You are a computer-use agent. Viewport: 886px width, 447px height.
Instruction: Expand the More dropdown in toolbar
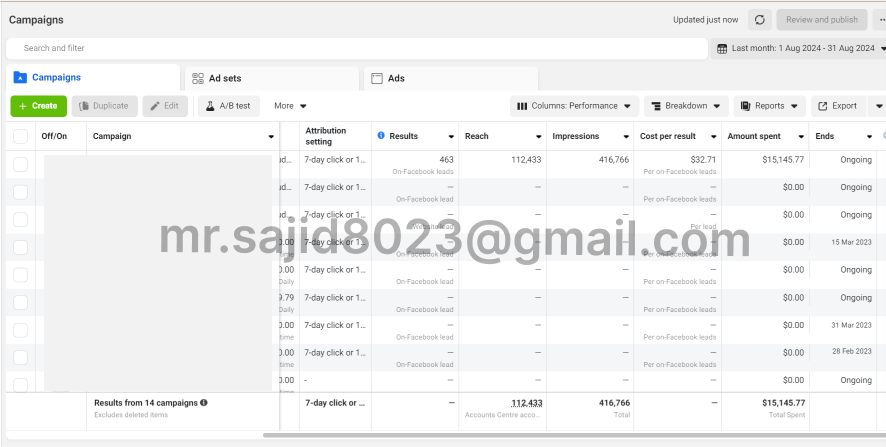290,106
